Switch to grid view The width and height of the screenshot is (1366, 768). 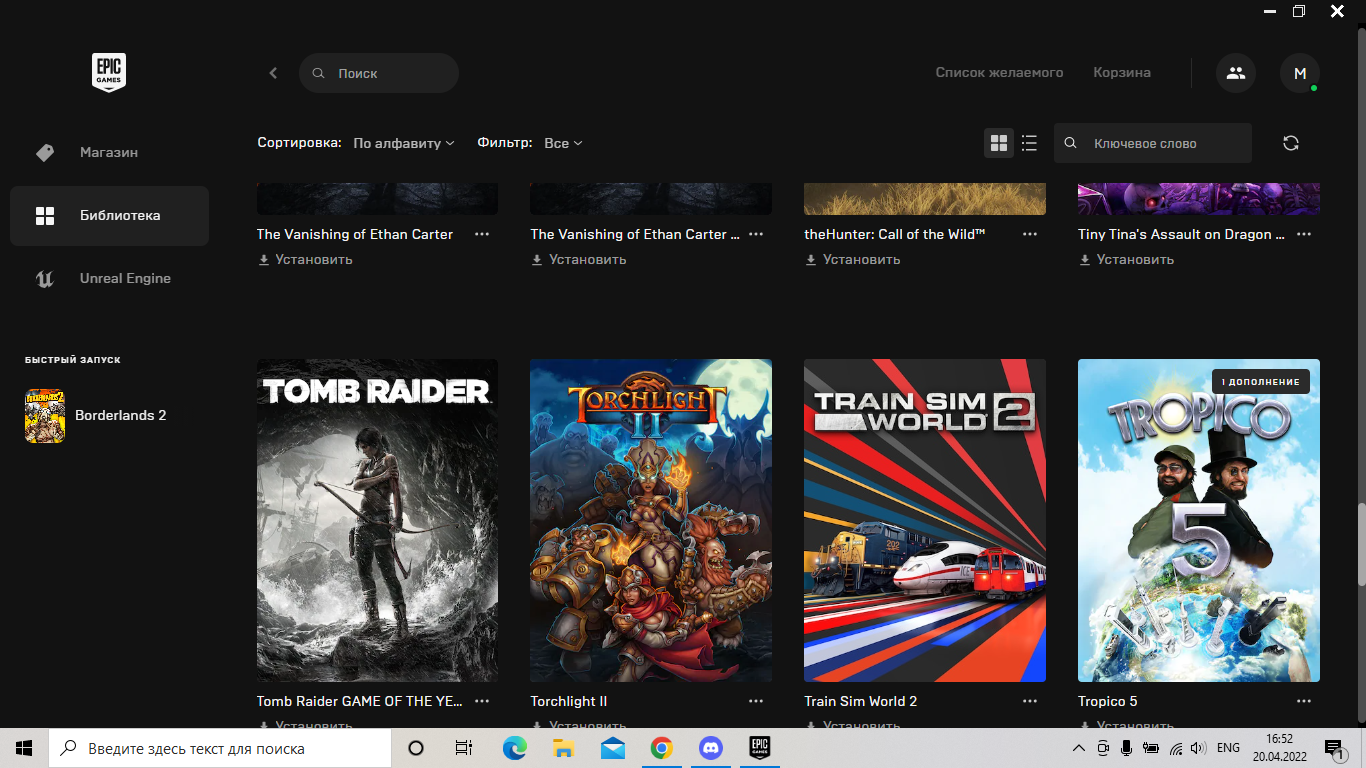(x=998, y=143)
